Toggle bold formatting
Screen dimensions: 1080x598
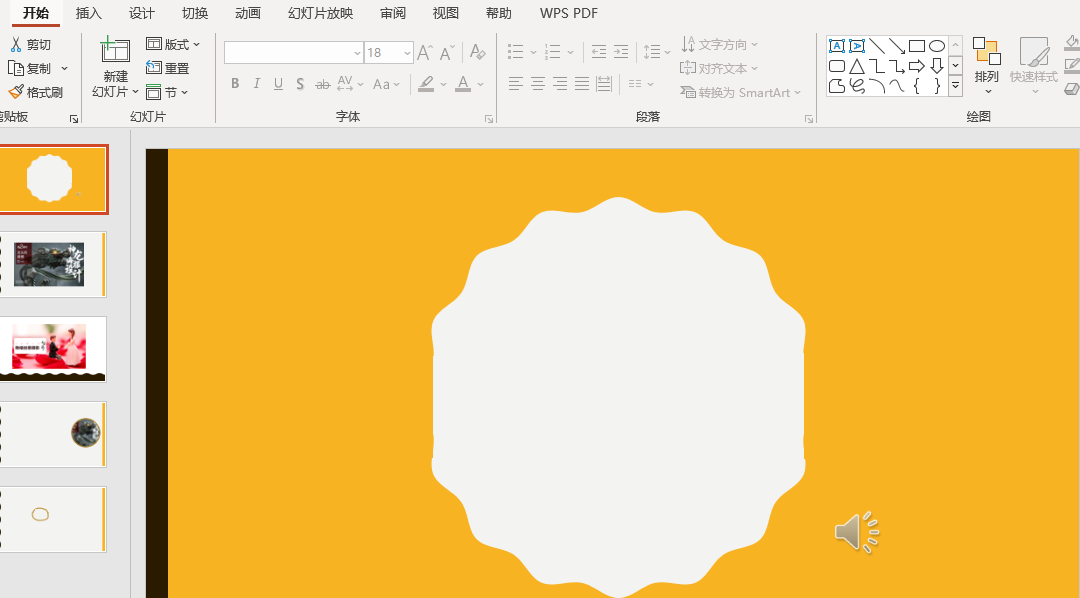(x=234, y=83)
